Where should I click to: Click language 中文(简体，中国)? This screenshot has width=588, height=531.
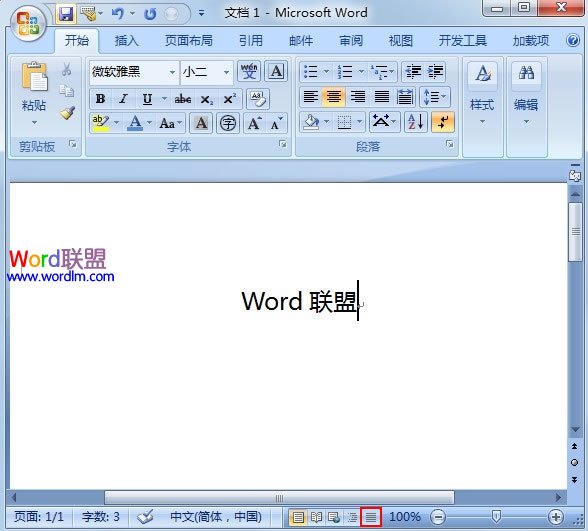(x=216, y=517)
